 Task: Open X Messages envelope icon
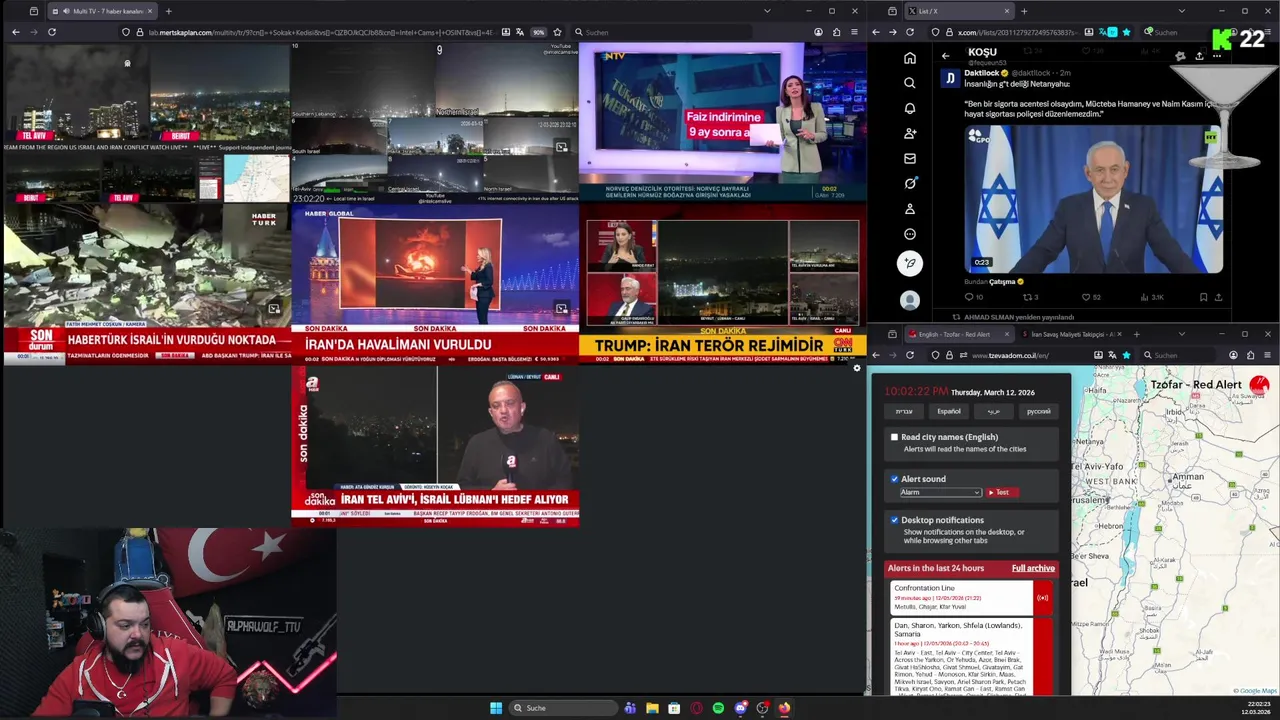tap(909, 158)
